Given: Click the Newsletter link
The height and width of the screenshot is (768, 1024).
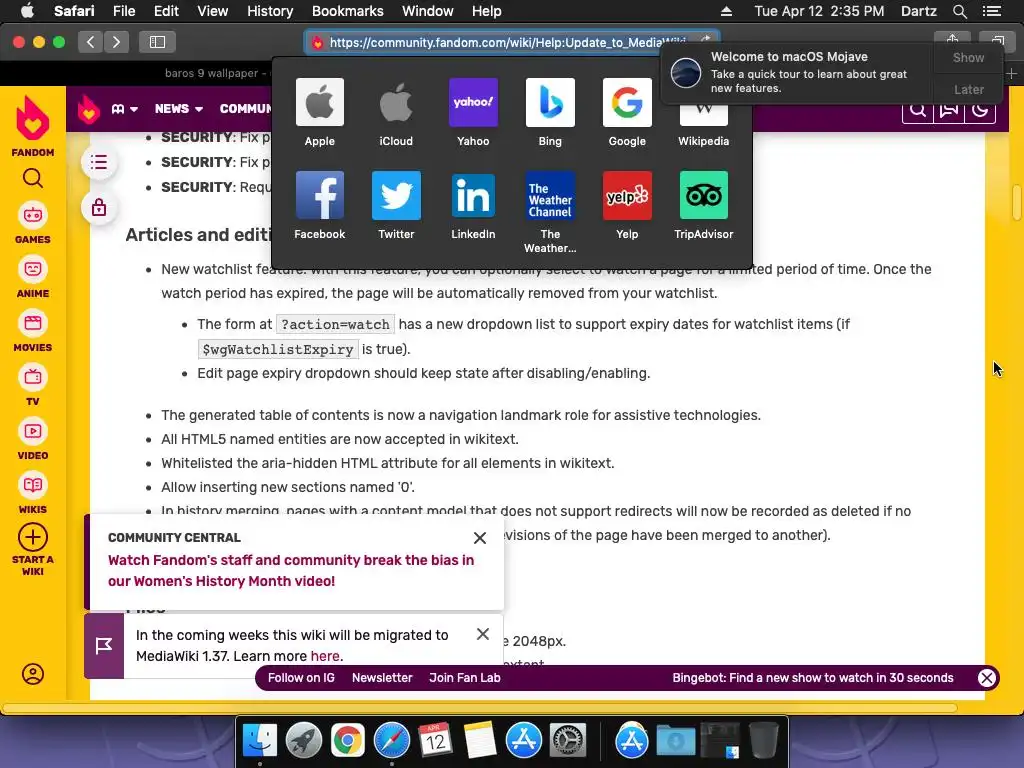Looking at the screenshot, I should coord(382,678).
